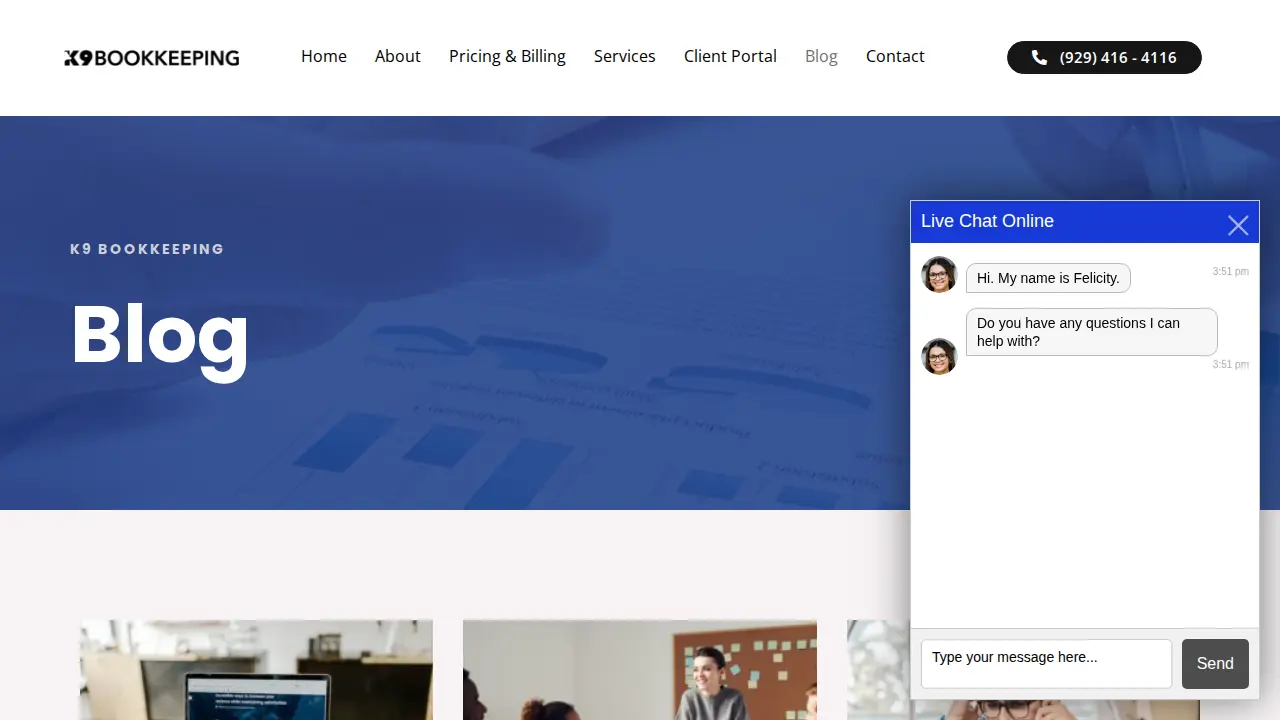
Task: Call the (929) 416 - 4116 button
Action: (1104, 57)
